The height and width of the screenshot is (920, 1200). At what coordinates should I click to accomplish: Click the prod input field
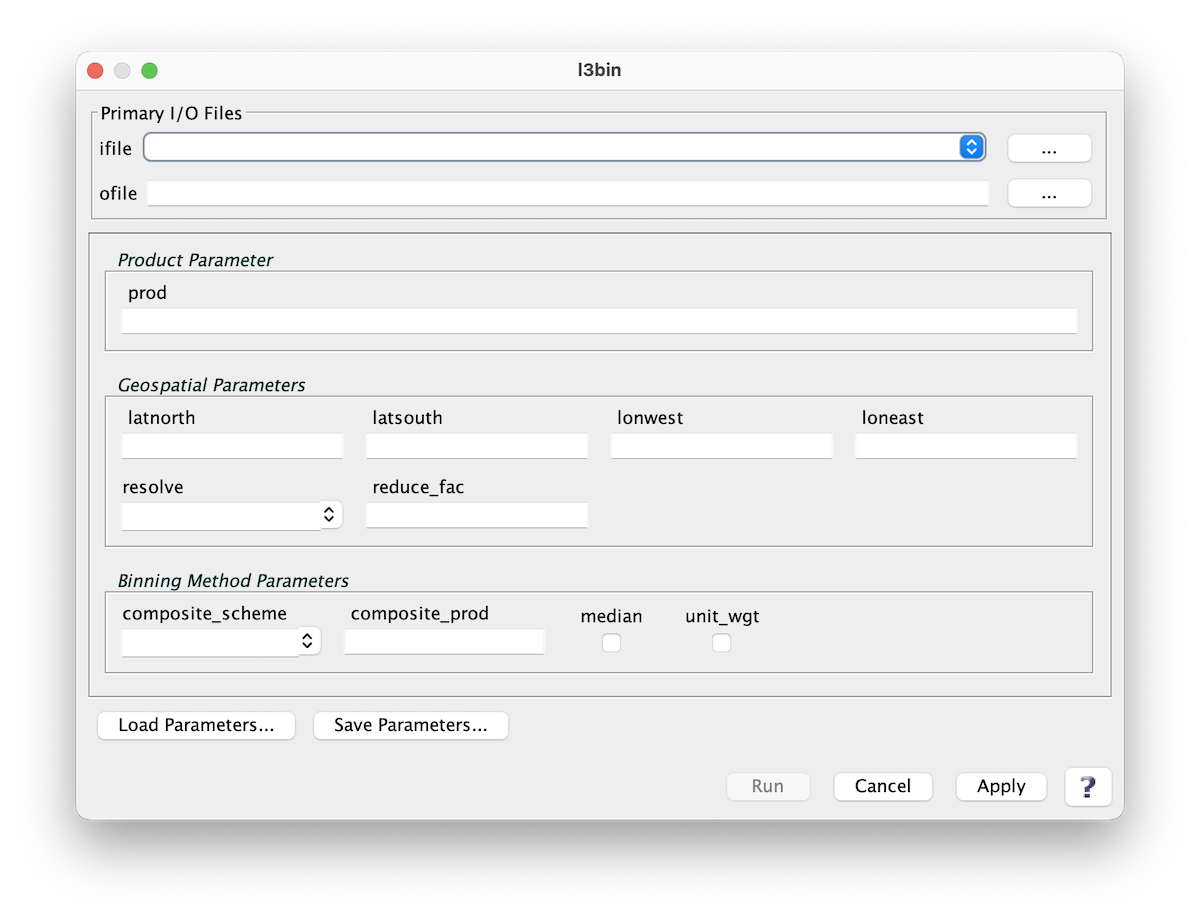click(599, 321)
